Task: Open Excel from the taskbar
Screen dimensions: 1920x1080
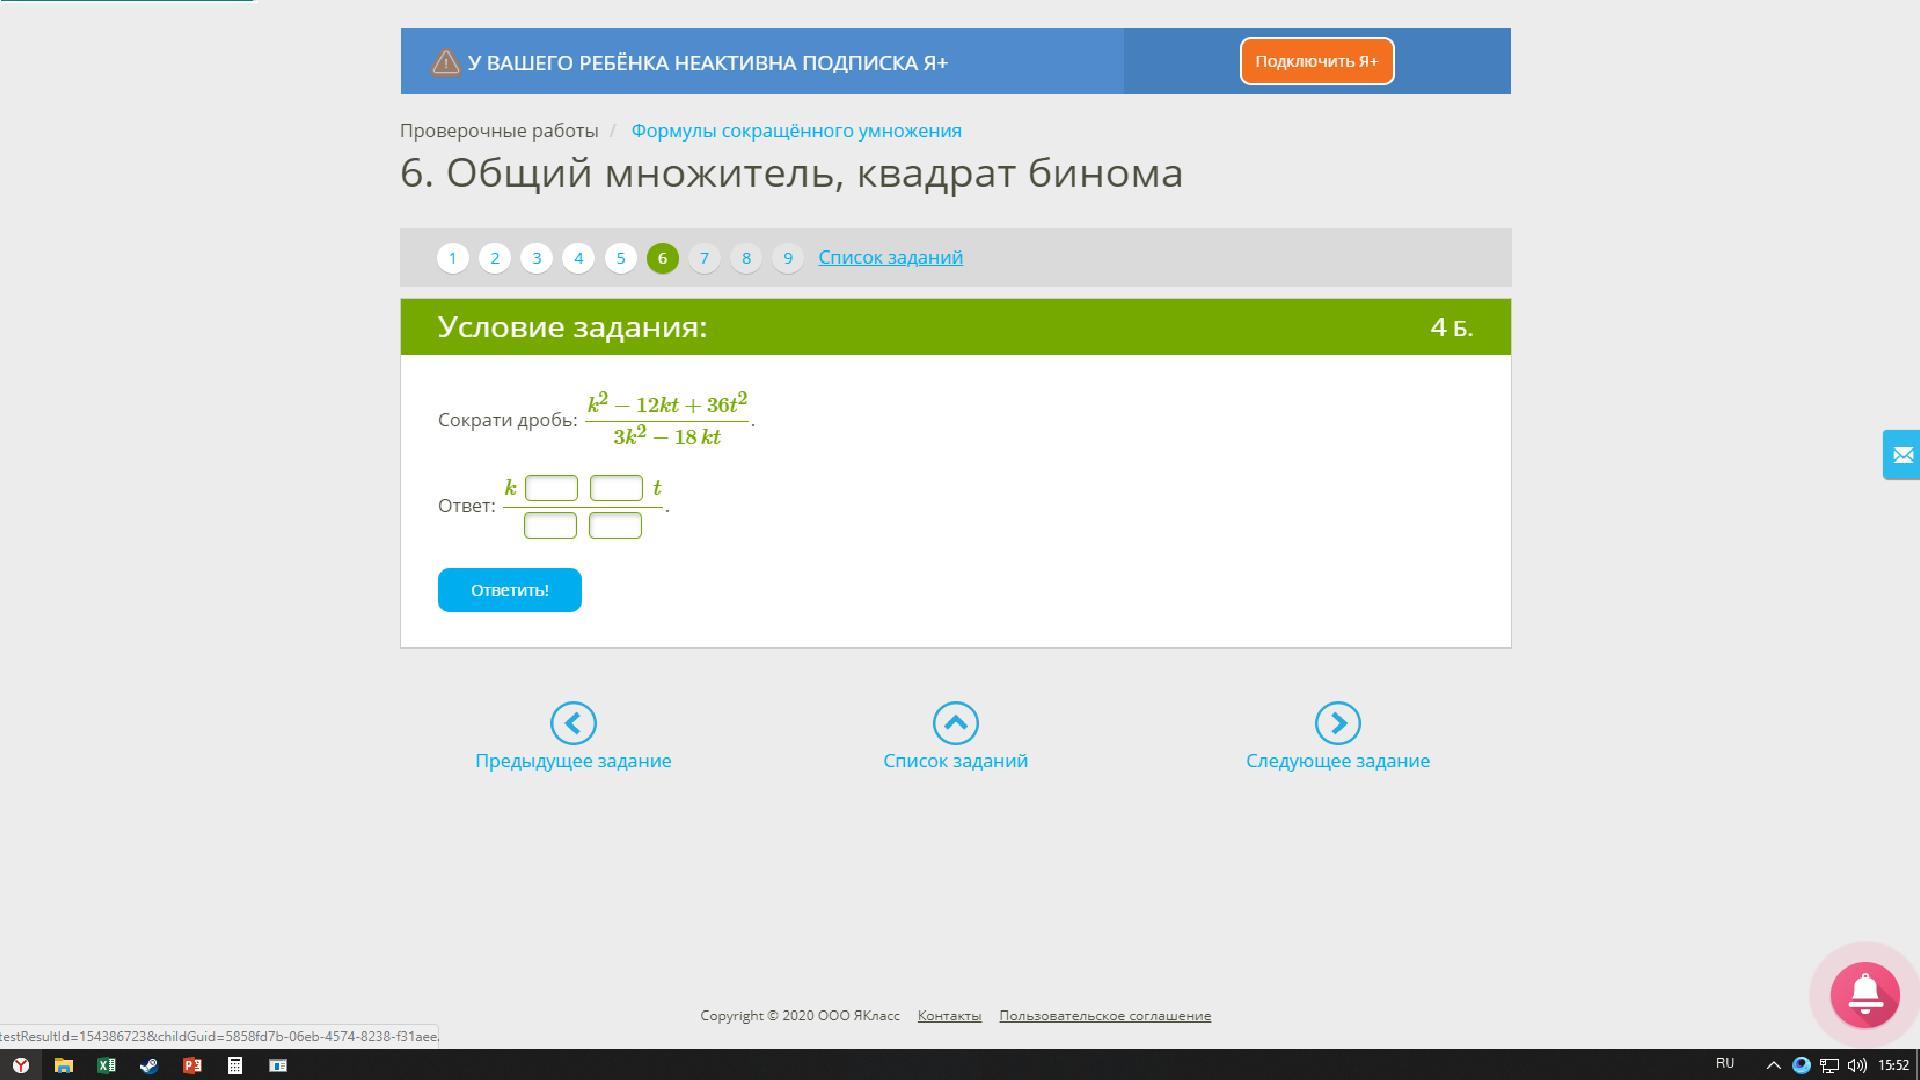Action: tap(106, 1065)
